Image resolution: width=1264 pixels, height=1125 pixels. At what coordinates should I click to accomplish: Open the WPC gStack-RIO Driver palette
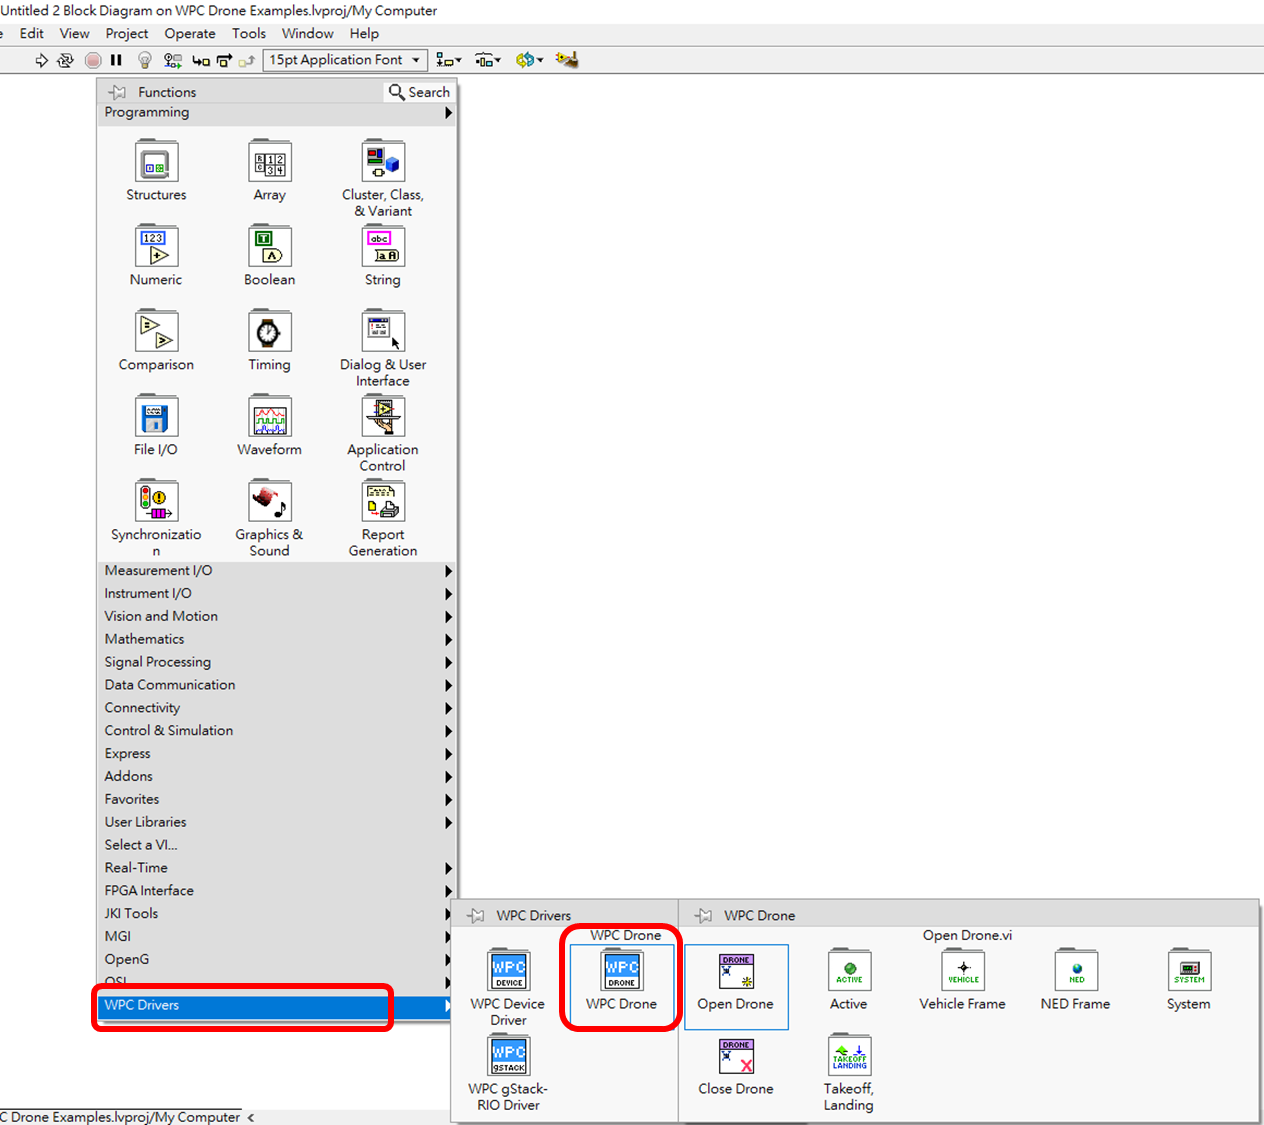point(508,1056)
